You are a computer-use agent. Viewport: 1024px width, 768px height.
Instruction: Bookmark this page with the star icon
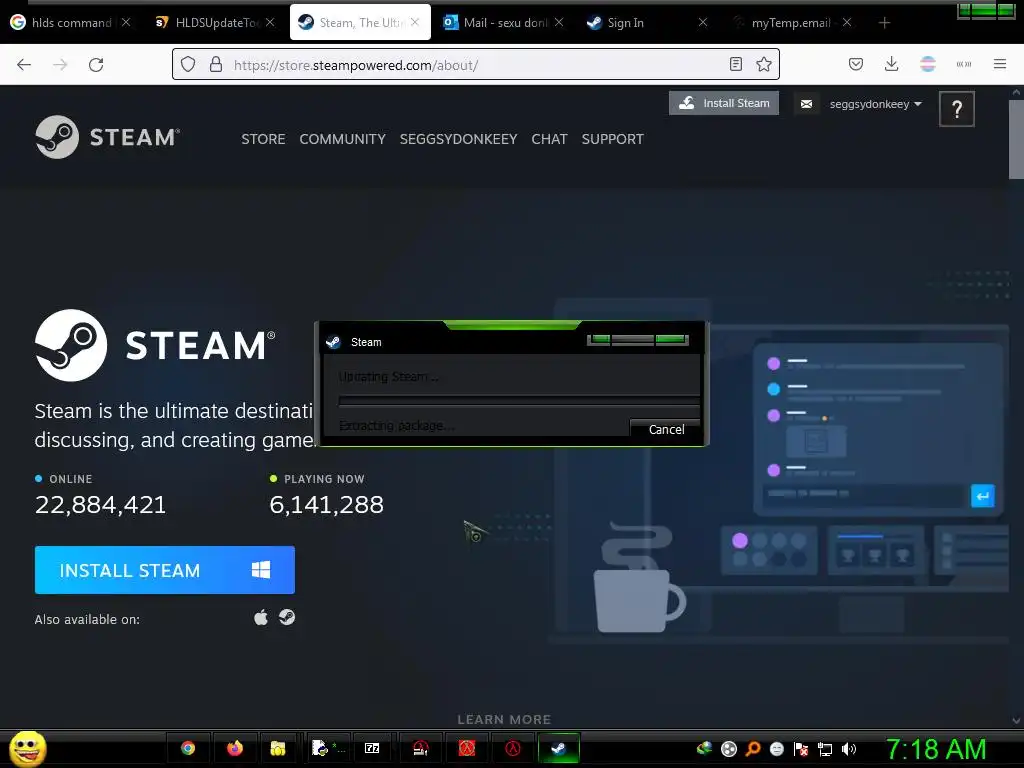(x=763, y=65)
